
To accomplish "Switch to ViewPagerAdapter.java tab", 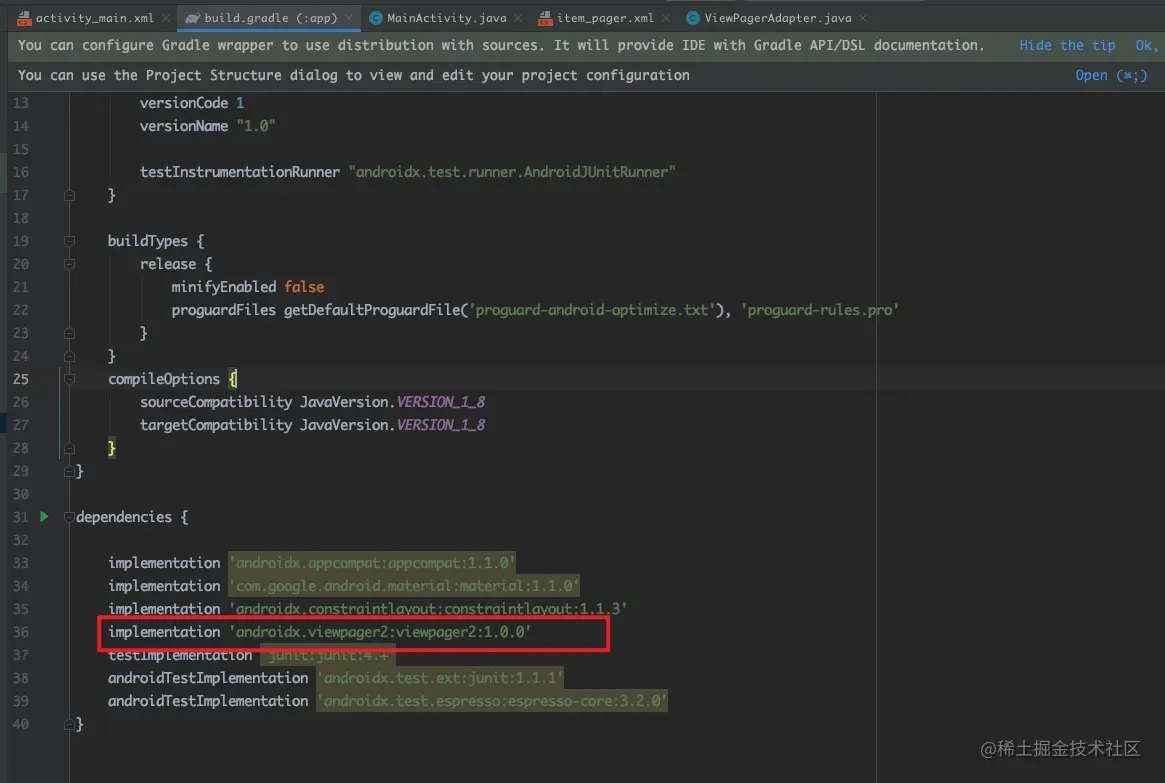I will (x=777, y=18).
